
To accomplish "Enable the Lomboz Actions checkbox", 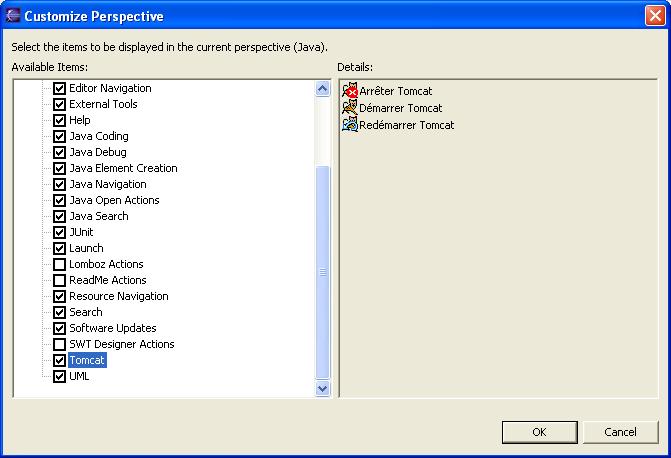I will tap(59, 264).
